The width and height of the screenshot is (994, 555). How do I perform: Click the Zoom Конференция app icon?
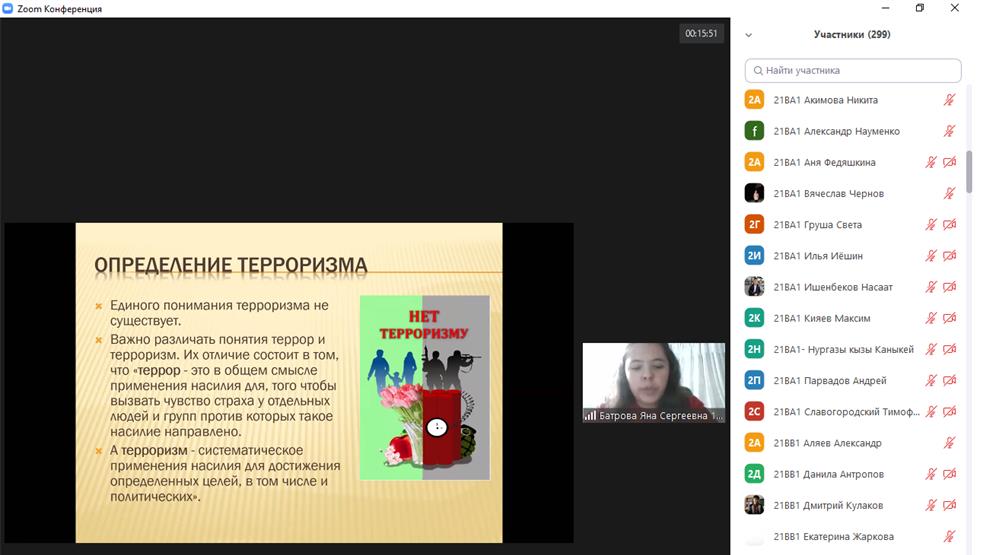pyautogui.click(x=8, y=8)
